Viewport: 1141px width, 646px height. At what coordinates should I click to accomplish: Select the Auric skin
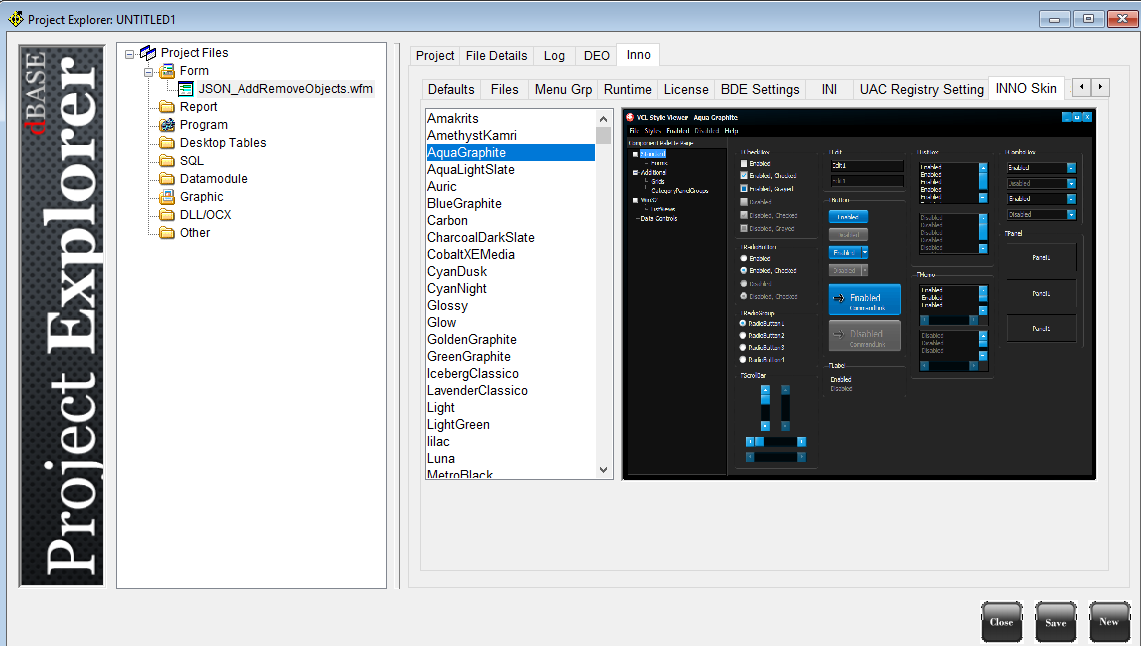[x=510, y=186]
